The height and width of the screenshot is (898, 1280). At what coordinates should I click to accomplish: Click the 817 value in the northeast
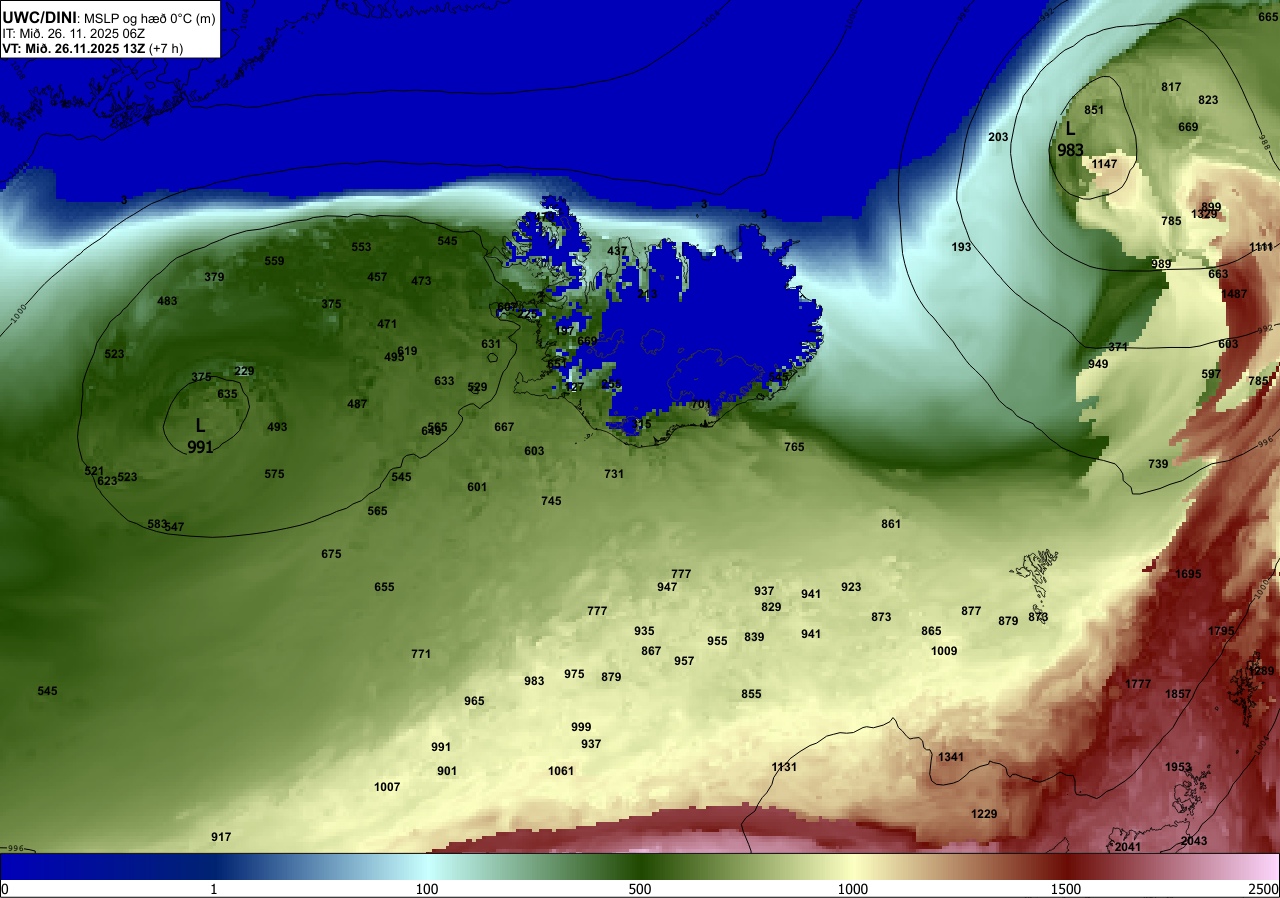pyautogui.click(x=1171, y=87)
